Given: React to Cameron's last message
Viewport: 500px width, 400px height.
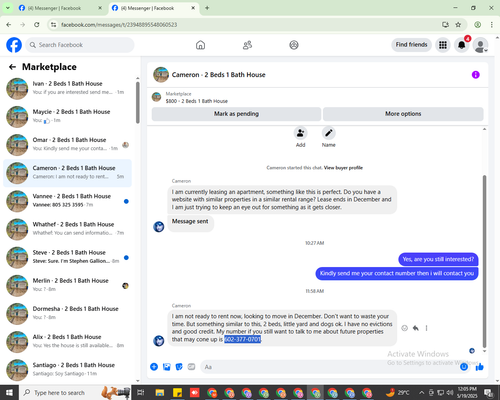Looking at the screenshot, I should (404, 328).
